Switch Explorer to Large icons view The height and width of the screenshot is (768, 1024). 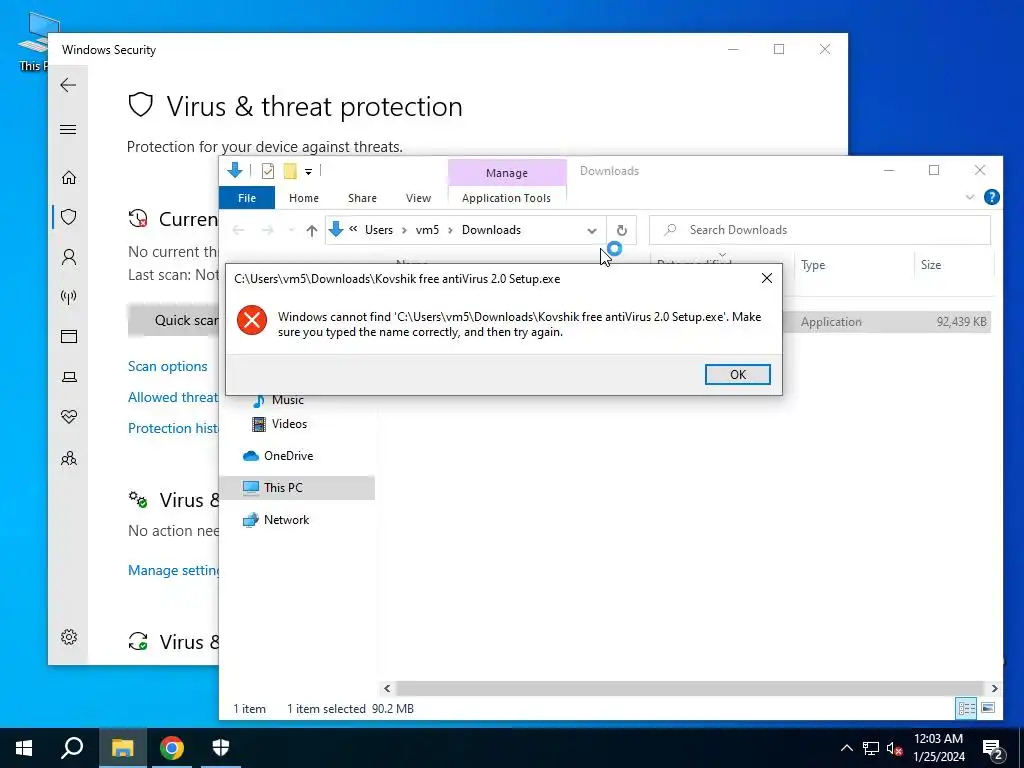coord(988,708)
